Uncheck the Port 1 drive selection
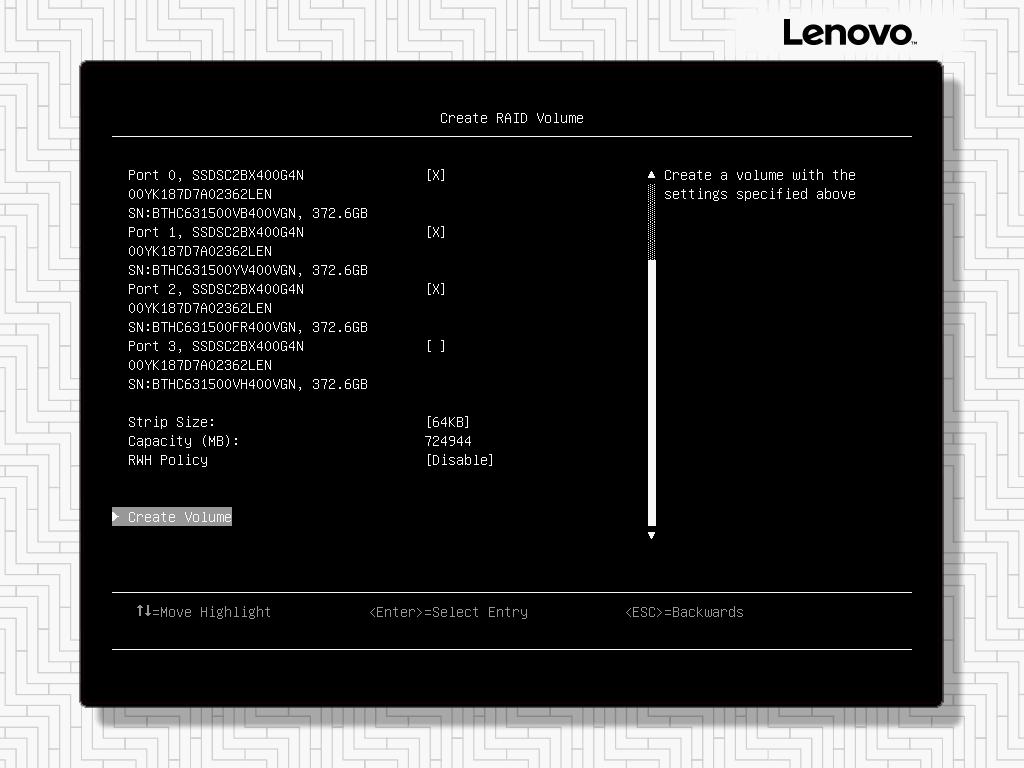1024x768 pixels. pos(436,231)
